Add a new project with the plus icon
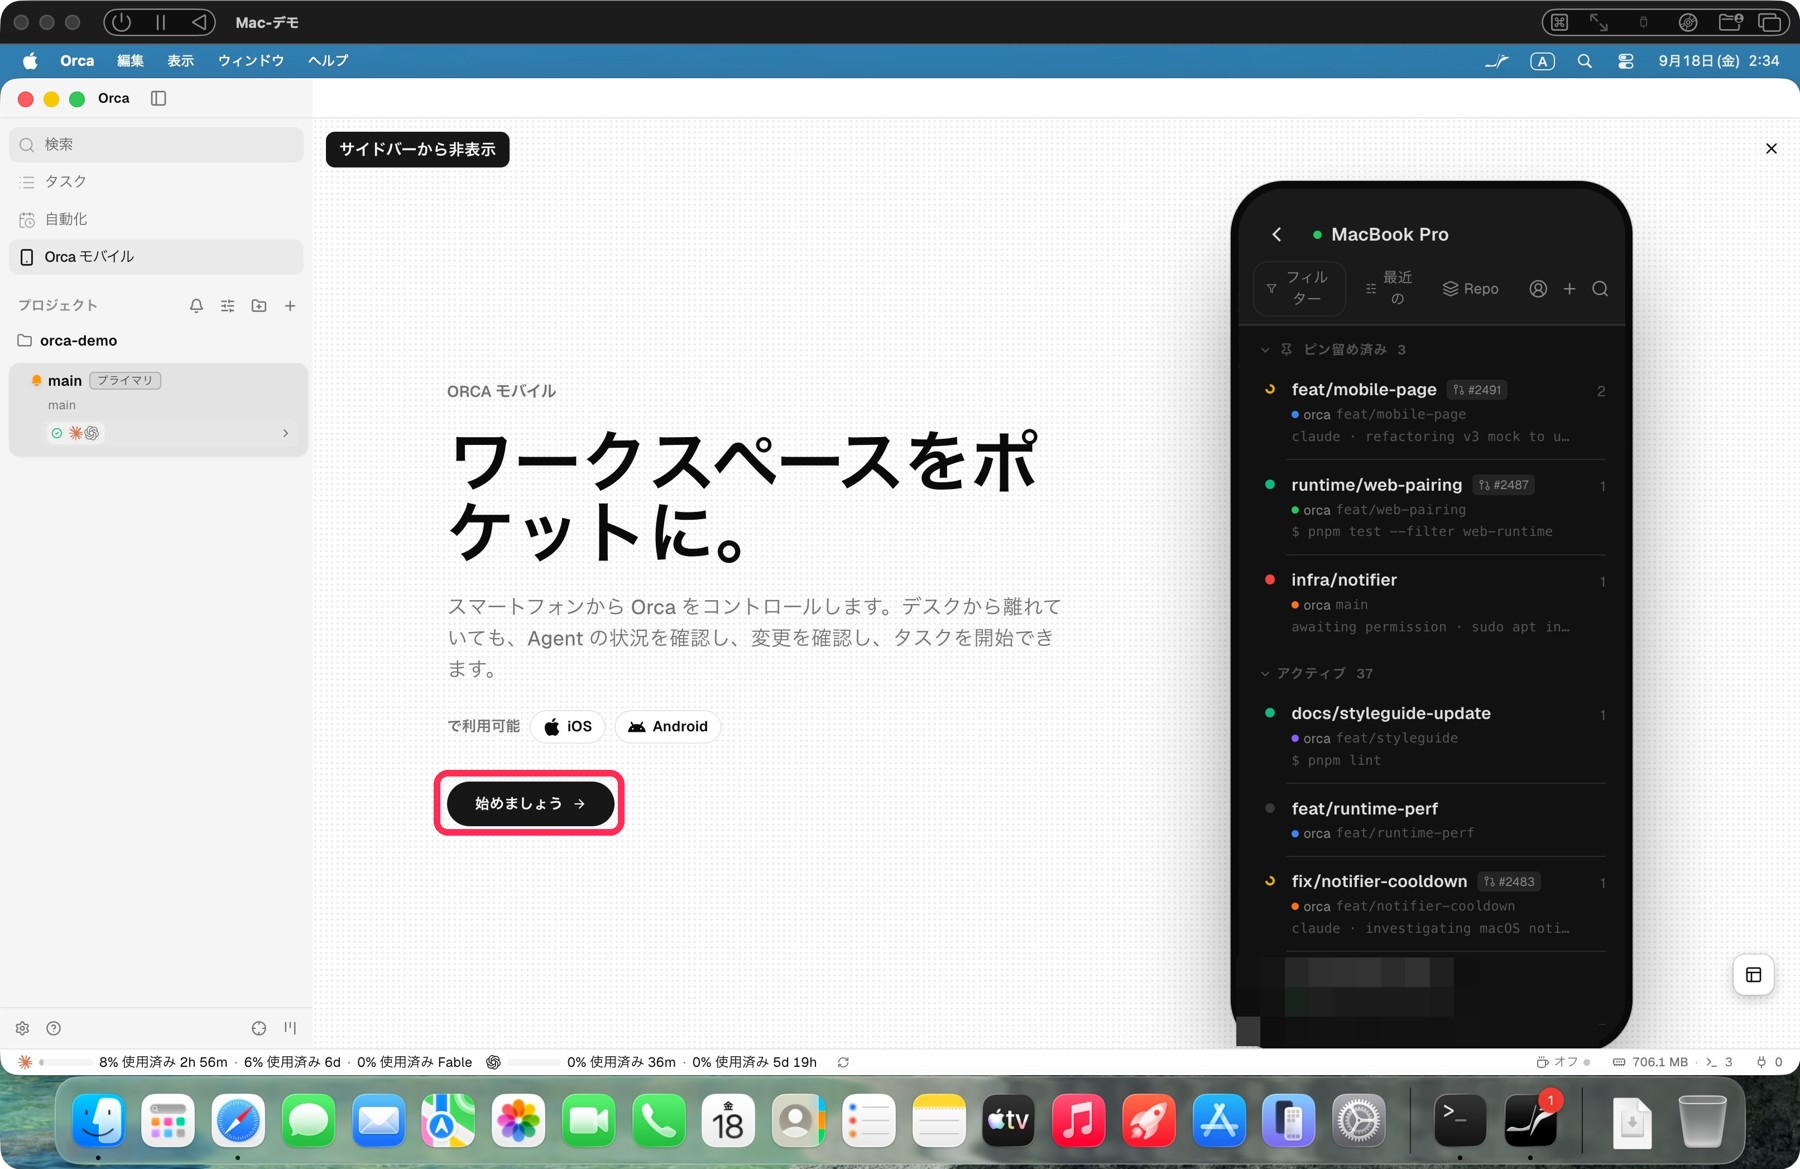The width and height of the screenshot is (1800, 1169). click(290, 306)
